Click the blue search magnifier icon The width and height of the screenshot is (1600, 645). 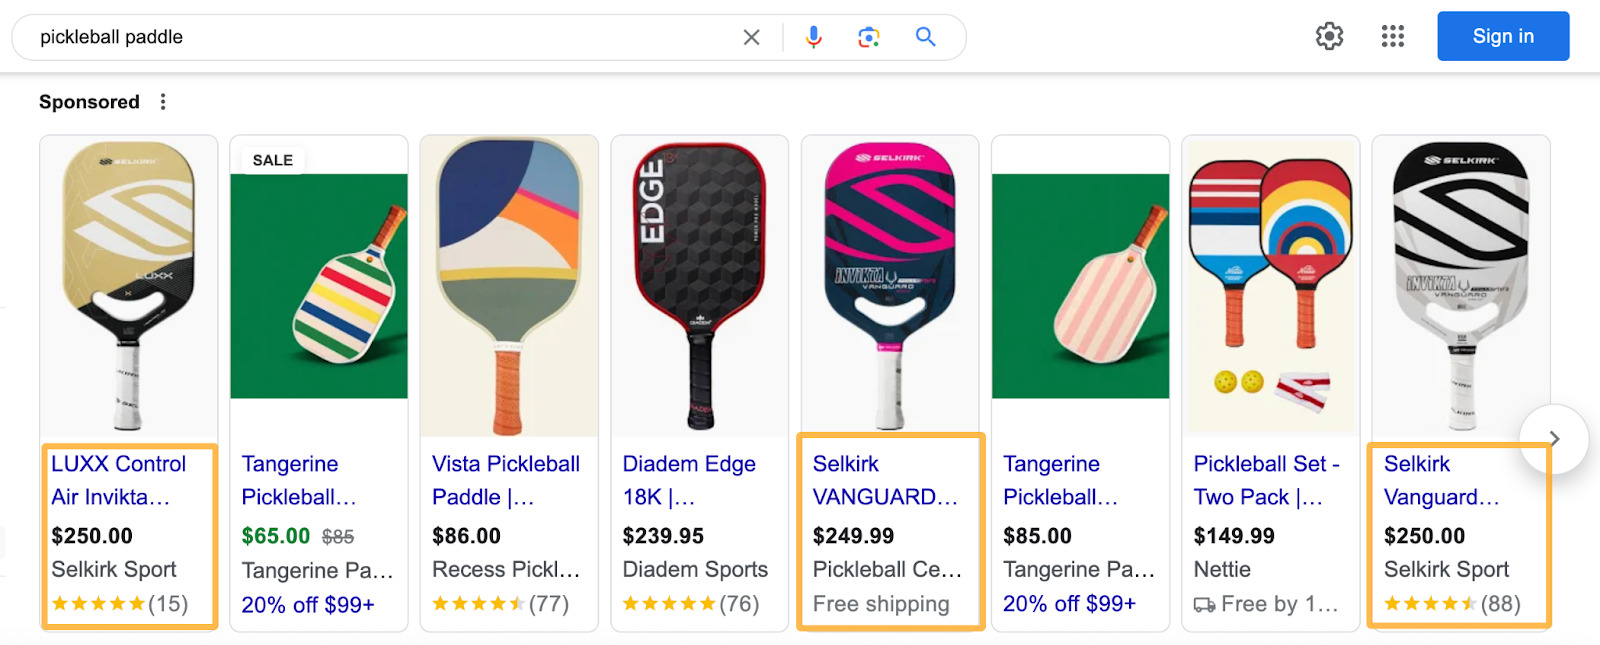click(923, 36)
